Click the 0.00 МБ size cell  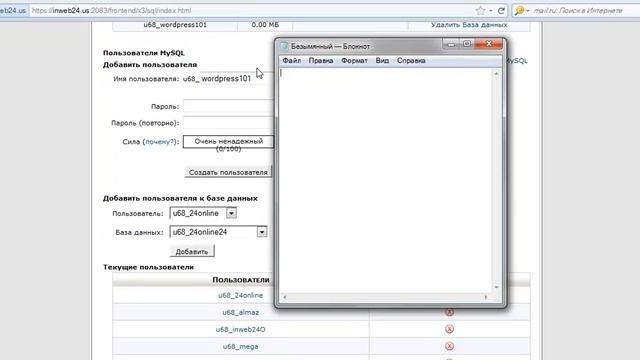(265, 25)
